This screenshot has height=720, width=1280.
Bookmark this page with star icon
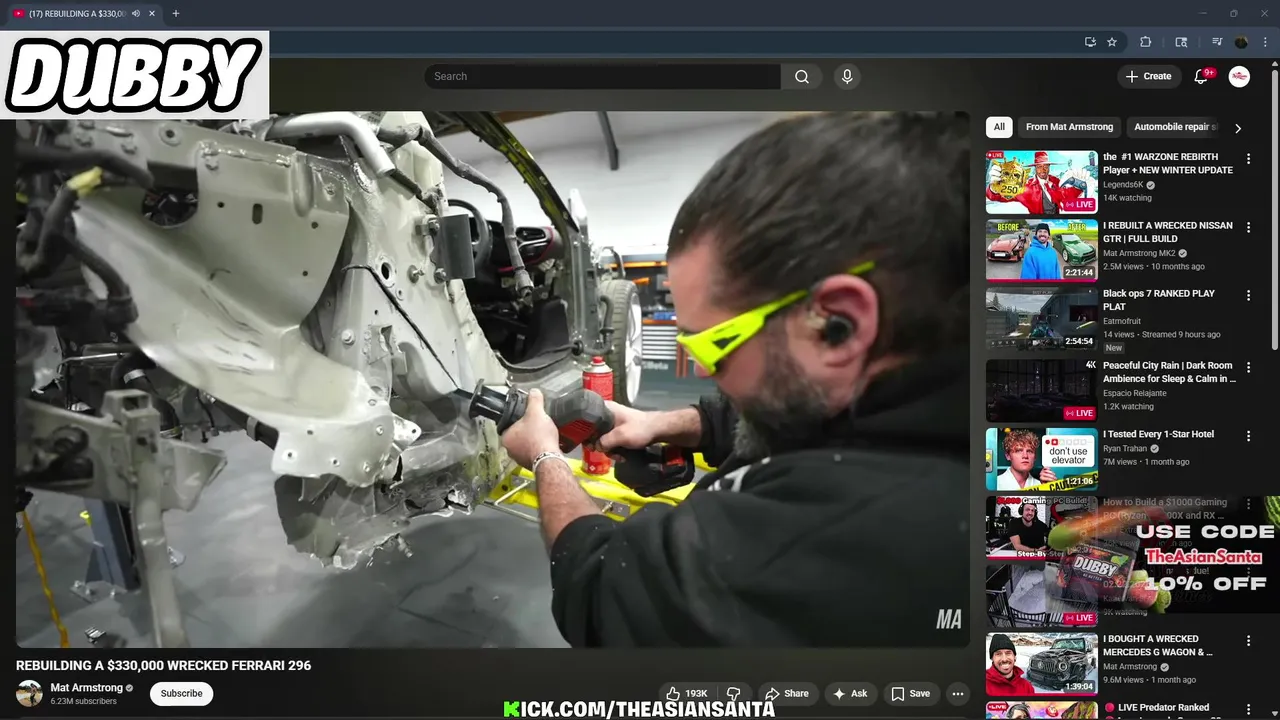(x=1112, y=42)
